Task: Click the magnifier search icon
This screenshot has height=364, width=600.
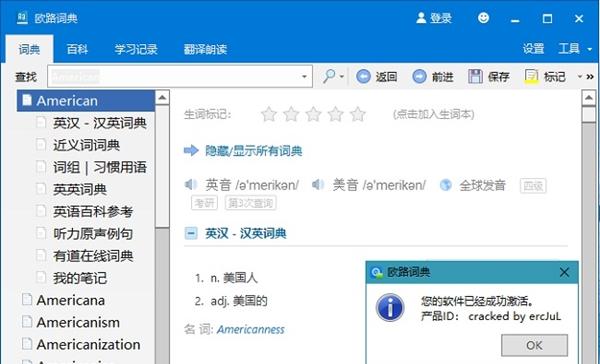Action: point(329,76)
